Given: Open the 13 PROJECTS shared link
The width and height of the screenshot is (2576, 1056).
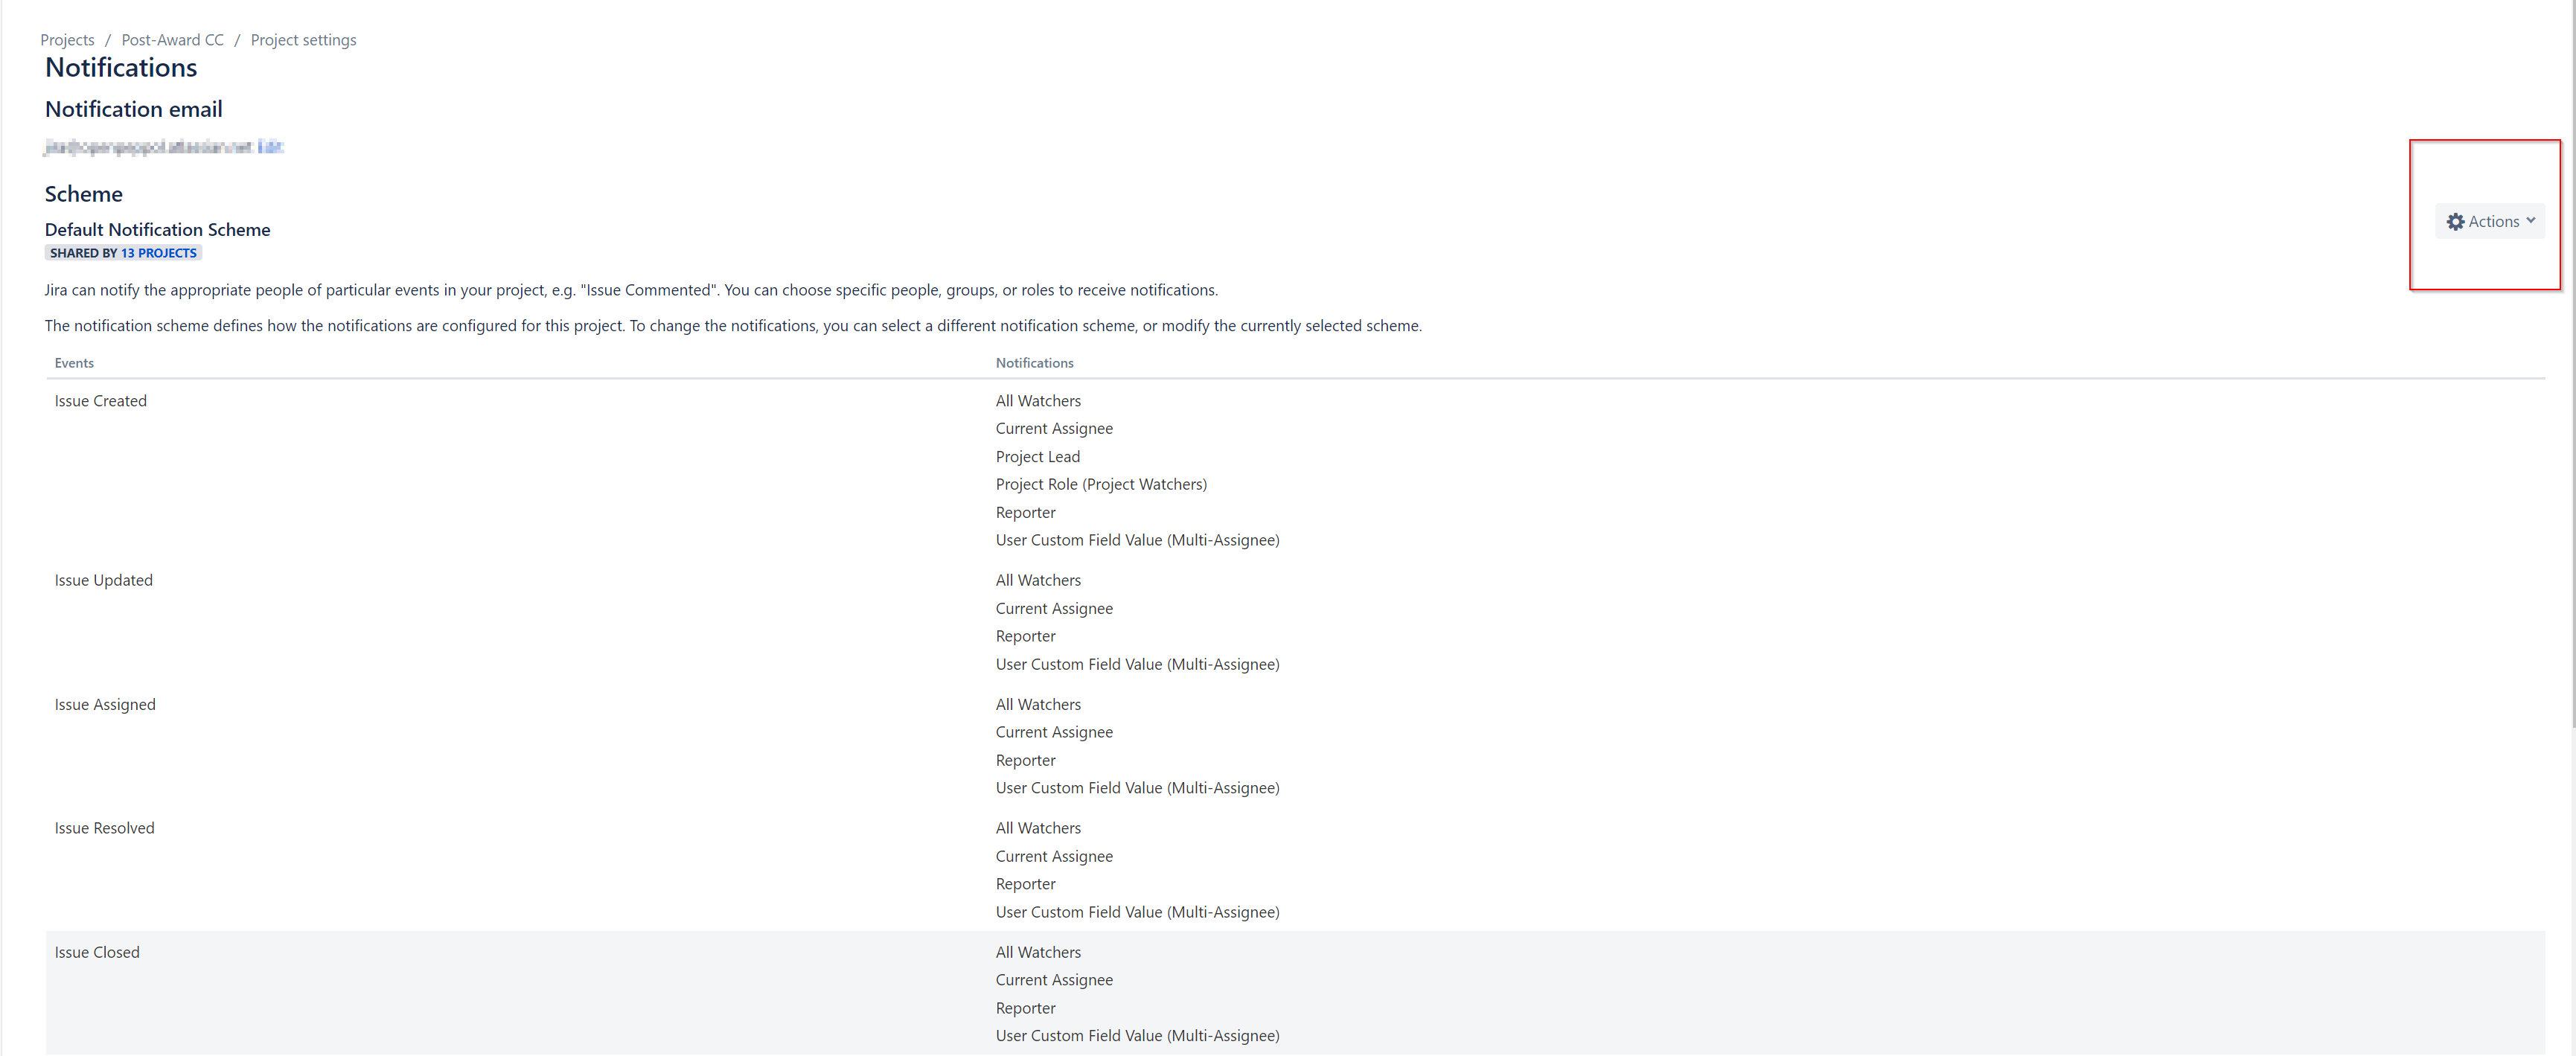Looking at the screenshot, I should (159, 253).
